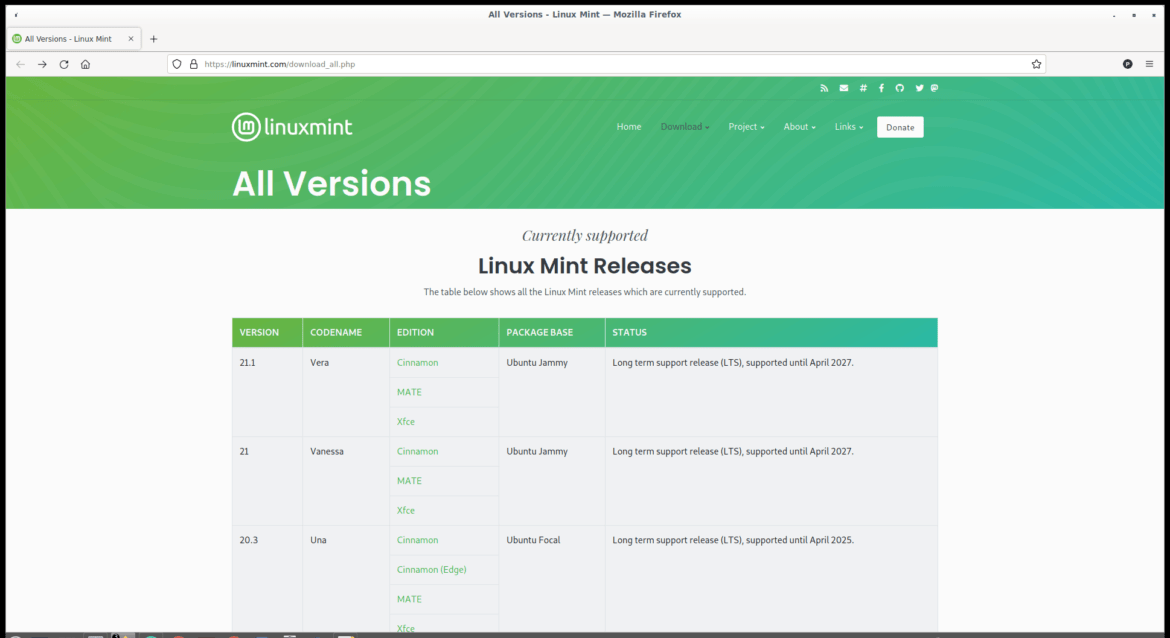
Task: Click the Firefox shield tracking protection icon
Action: pos(177,63)
